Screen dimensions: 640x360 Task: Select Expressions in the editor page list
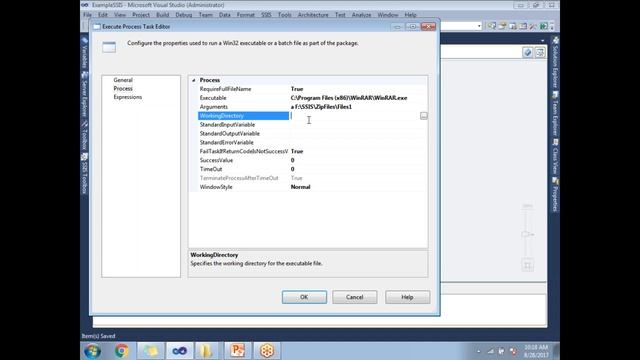[128, 97]
